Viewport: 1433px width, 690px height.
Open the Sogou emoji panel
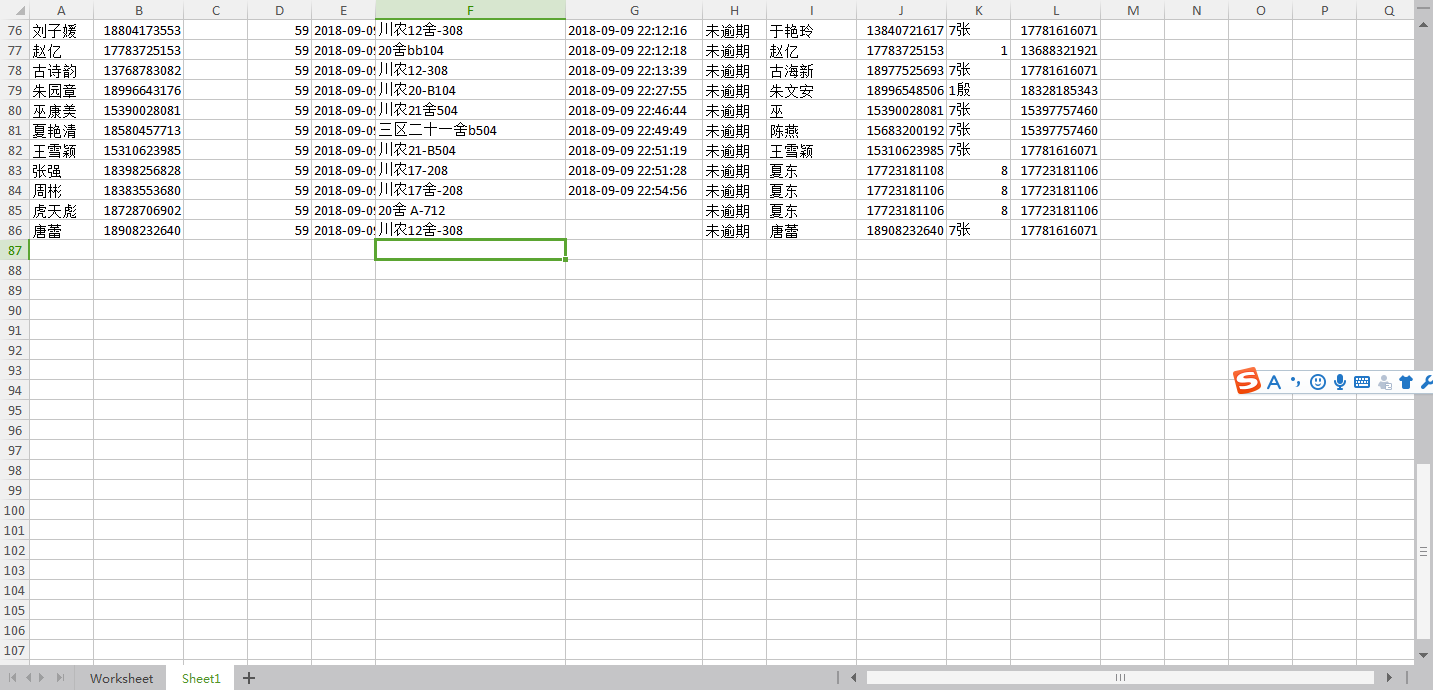pos(1318,382)
